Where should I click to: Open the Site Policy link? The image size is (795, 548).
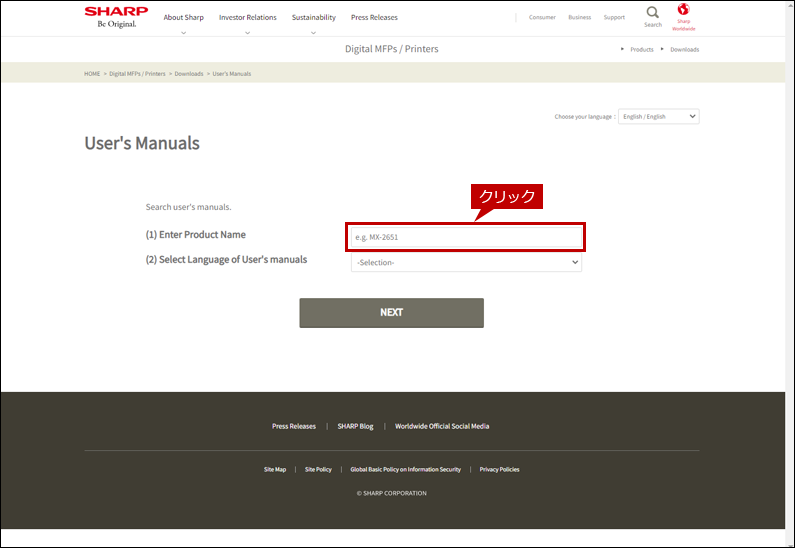tap(318, 469)
